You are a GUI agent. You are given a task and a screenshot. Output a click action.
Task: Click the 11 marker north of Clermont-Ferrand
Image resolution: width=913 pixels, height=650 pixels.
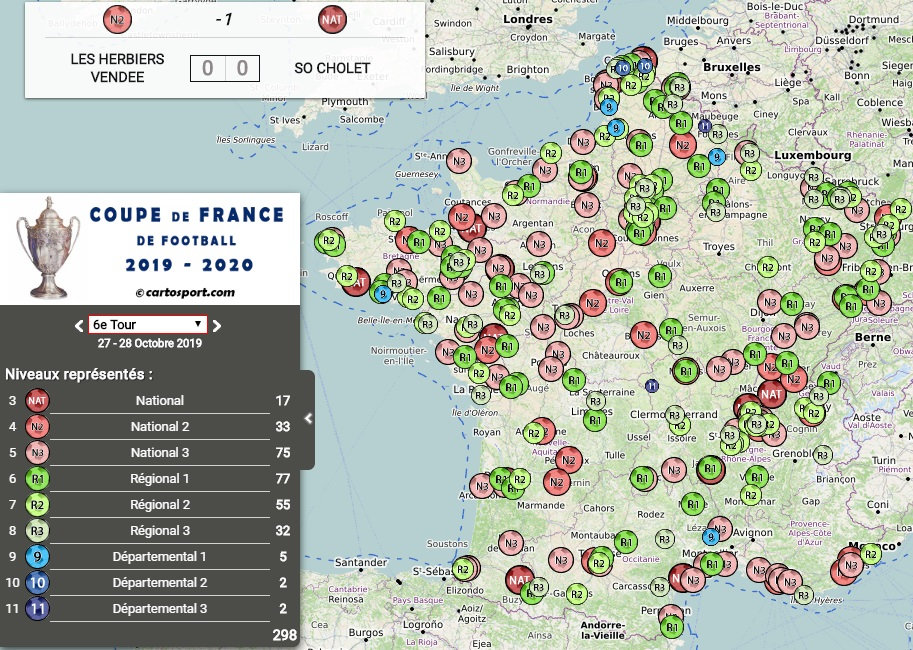click(x=652, y=386)
